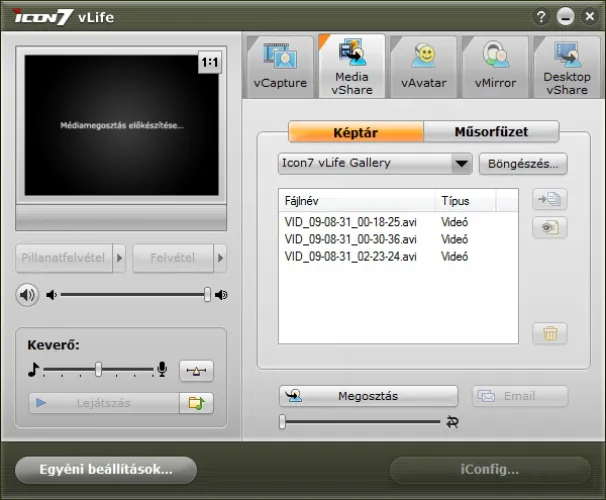Image resolution: width=606 pixels, height=500 pixels.
Task: Select the Műsorfüzet sub-tab
Action: pyautogui.click(x=491, y=132)
